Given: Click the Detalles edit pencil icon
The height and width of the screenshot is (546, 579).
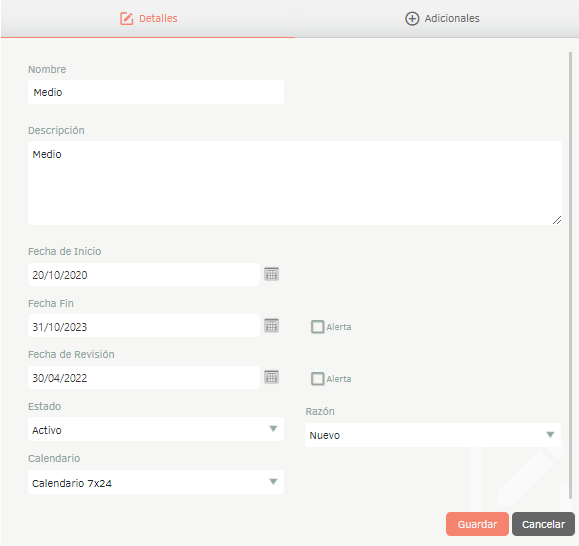Looking at the screenshot, I should point(126,18).
